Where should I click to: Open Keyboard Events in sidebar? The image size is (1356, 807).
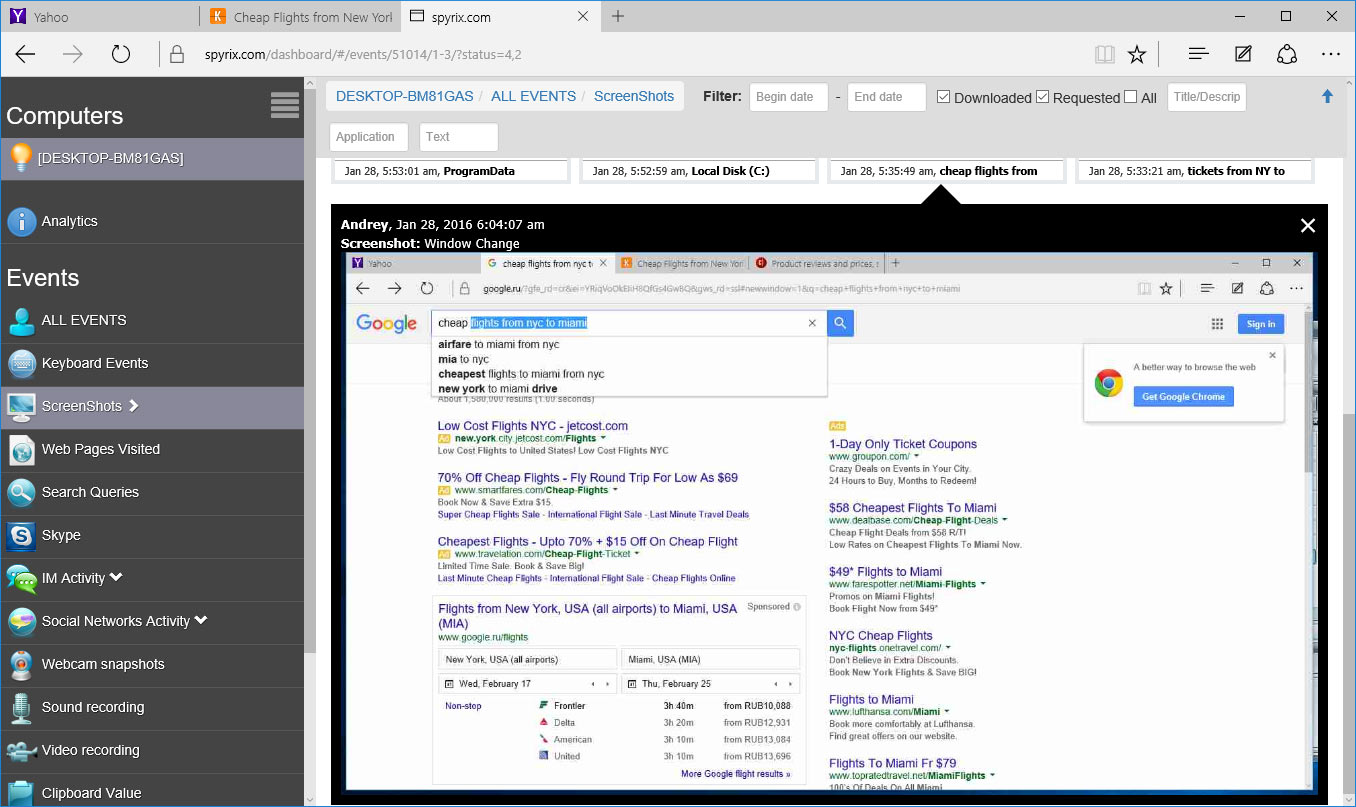pos(152,364)
